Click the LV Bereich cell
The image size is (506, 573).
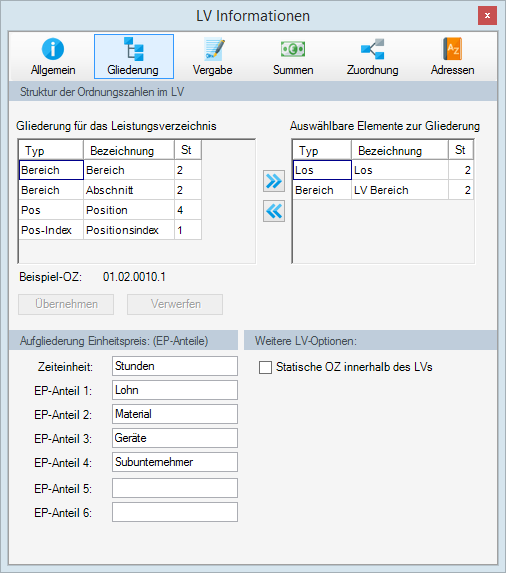tap(400, 190)
